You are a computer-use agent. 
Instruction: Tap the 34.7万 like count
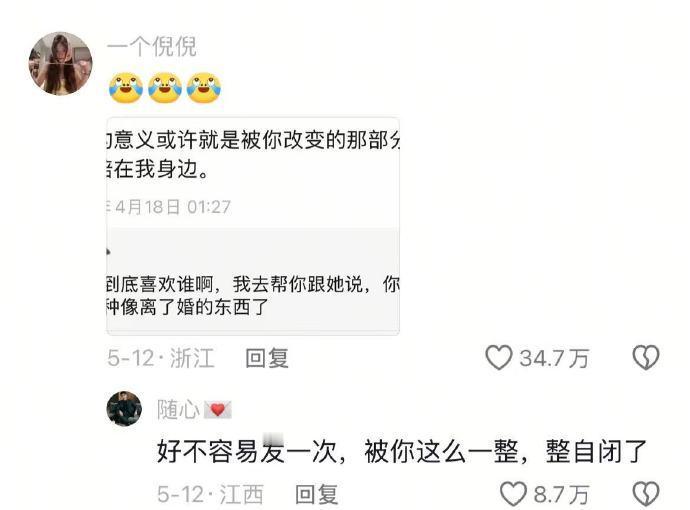[554, 358]
